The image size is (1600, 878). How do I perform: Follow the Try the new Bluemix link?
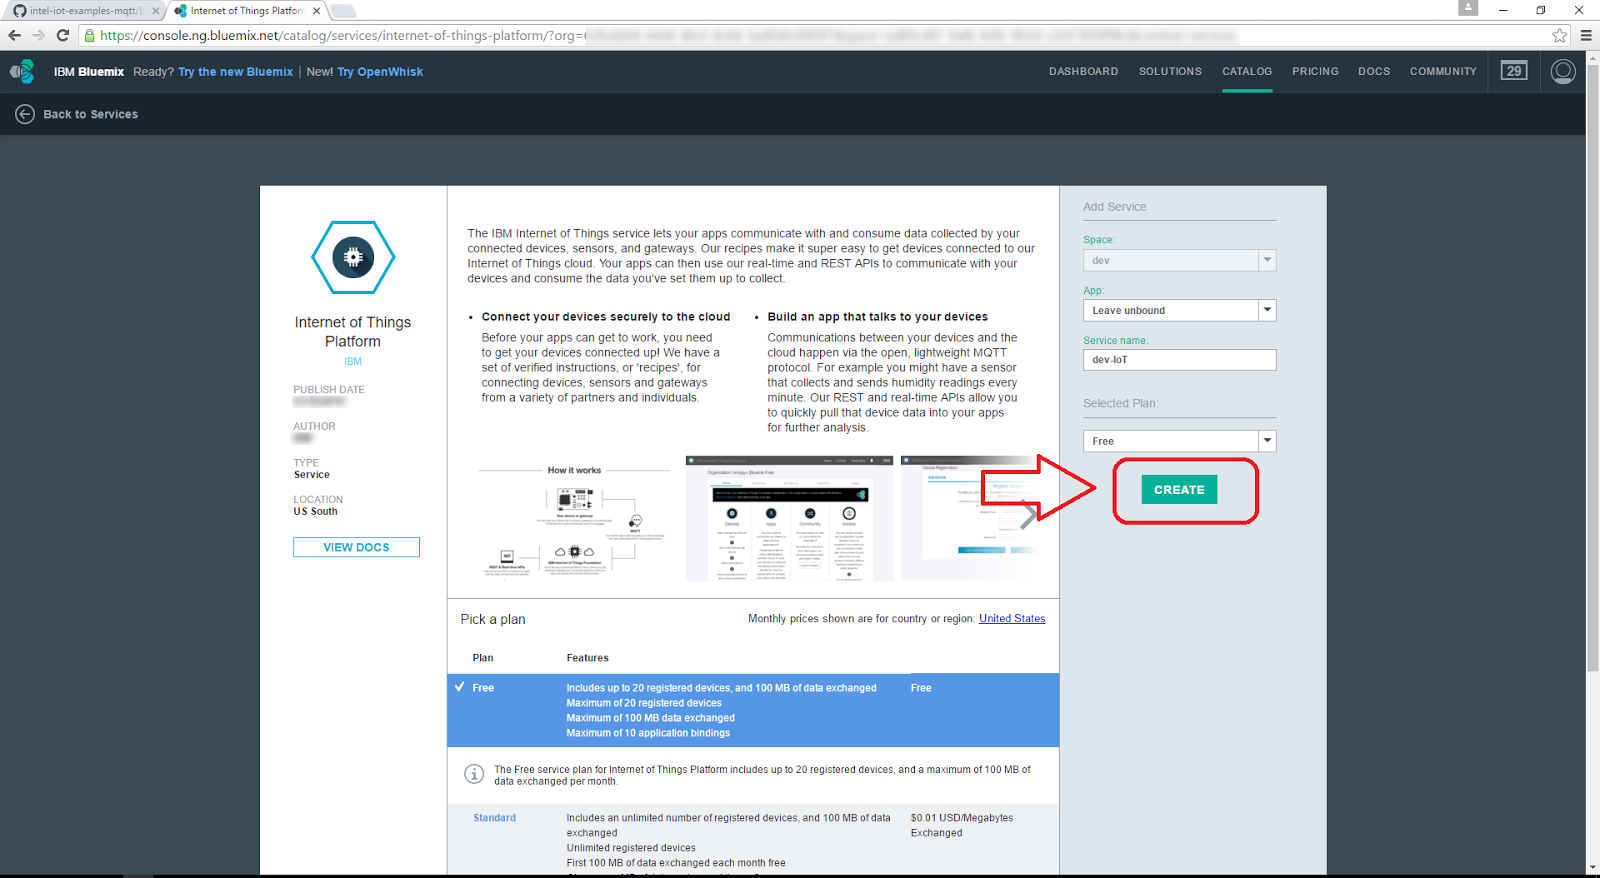[x=236, y=72]
